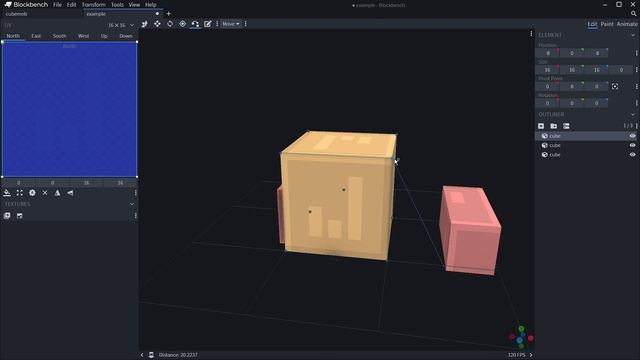640x360 pixels.
Task: Click the X clear icon in UV toolbar
Action: tap(45, 193)
